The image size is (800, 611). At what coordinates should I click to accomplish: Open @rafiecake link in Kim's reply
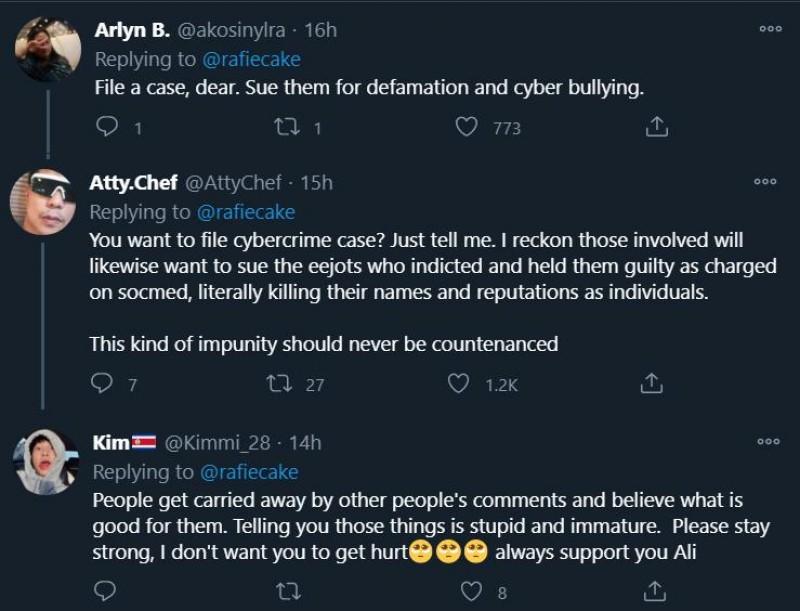[x=247, y=471]
